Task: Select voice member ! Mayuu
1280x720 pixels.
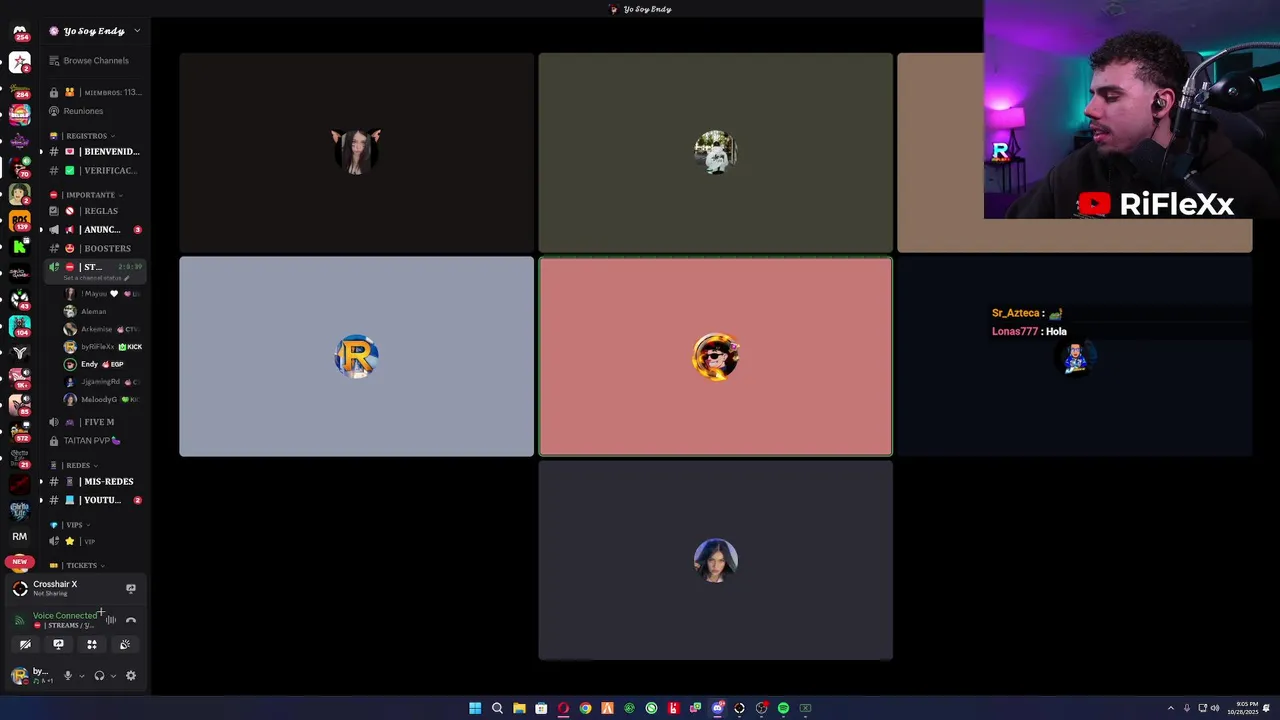Action: pyautogui.click(x=103, y=294)
